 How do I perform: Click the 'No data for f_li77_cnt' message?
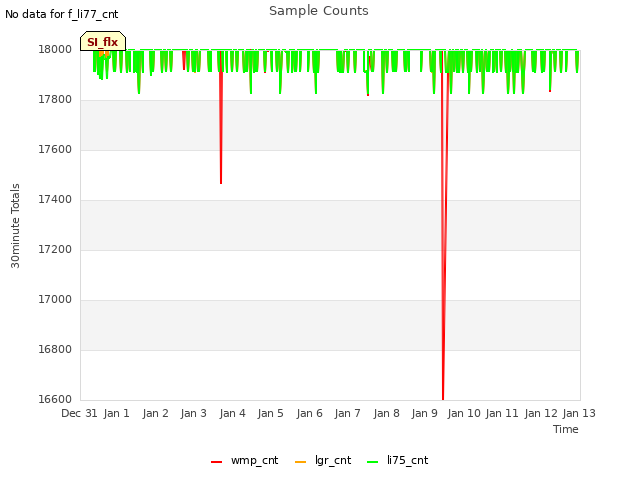coord(62,14)
